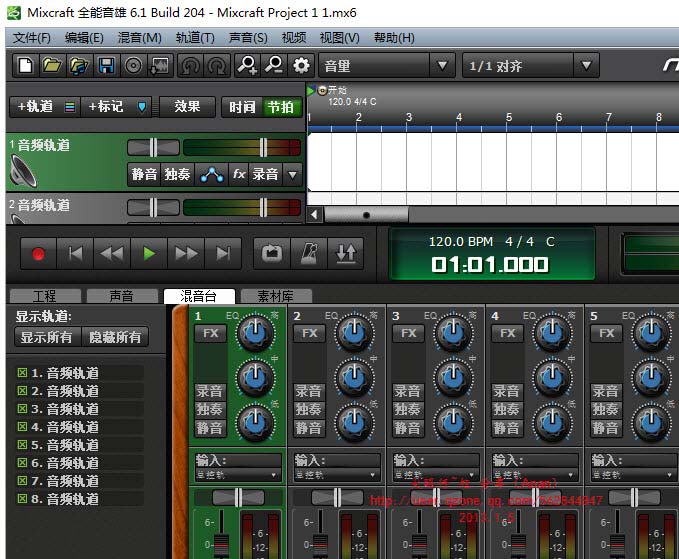
Task: Open the 混音(M) menu
Action: tap(139, 38)
